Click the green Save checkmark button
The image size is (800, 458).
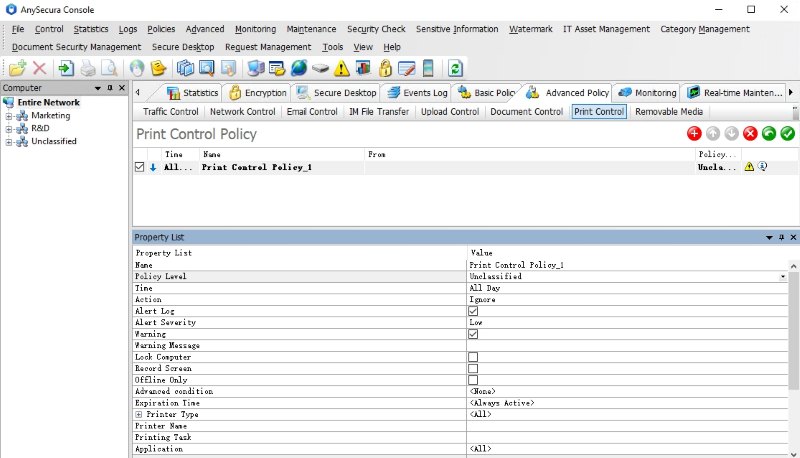coord(787,134)
